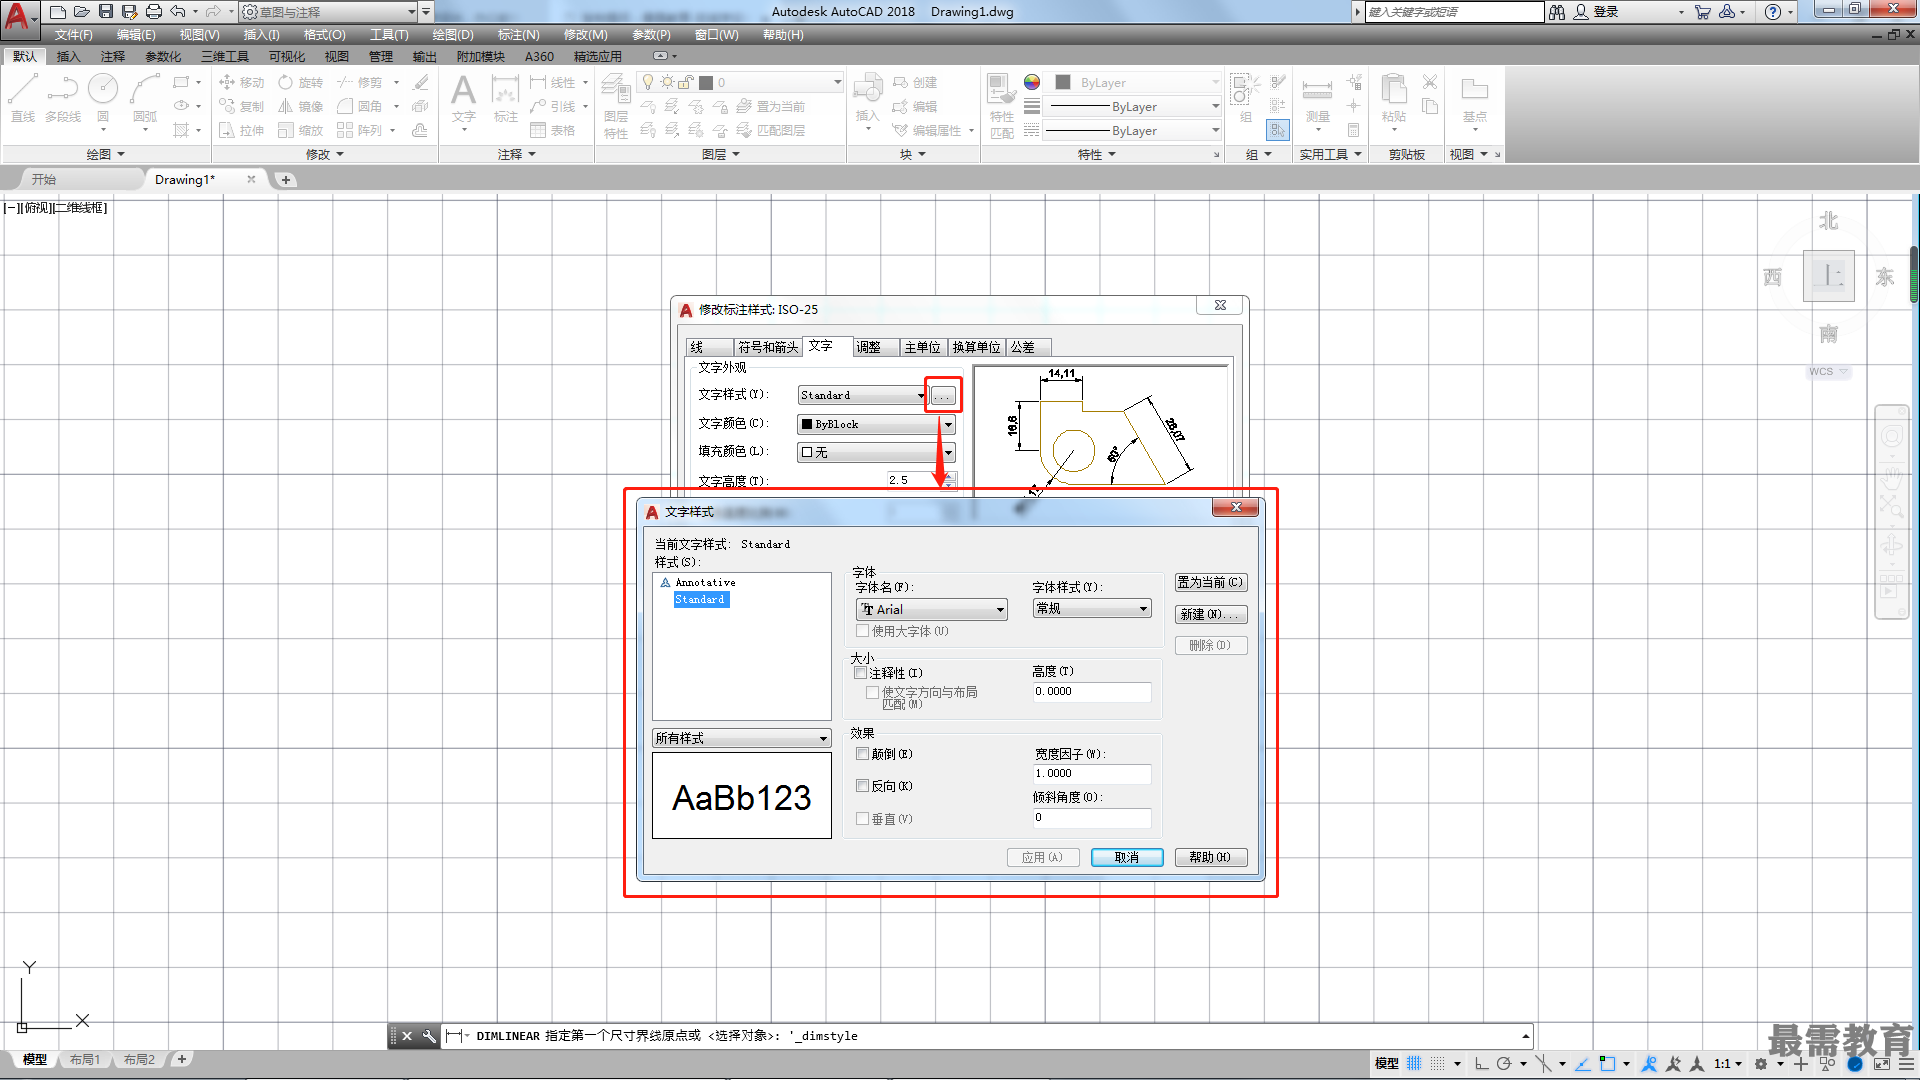Enable the 注释性 checkbox

coord(860,673)
